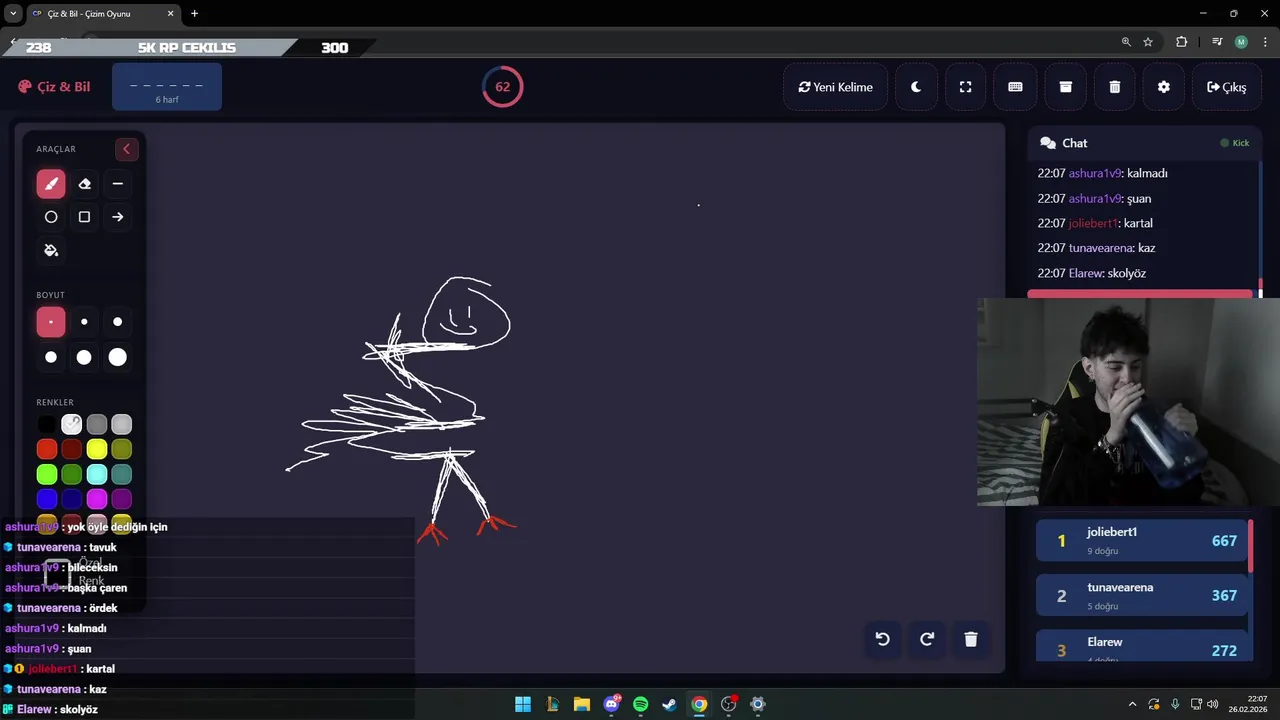
Task: Click the round 62 countdown timer
Action: pyautogui.click(x=502, y=87)
